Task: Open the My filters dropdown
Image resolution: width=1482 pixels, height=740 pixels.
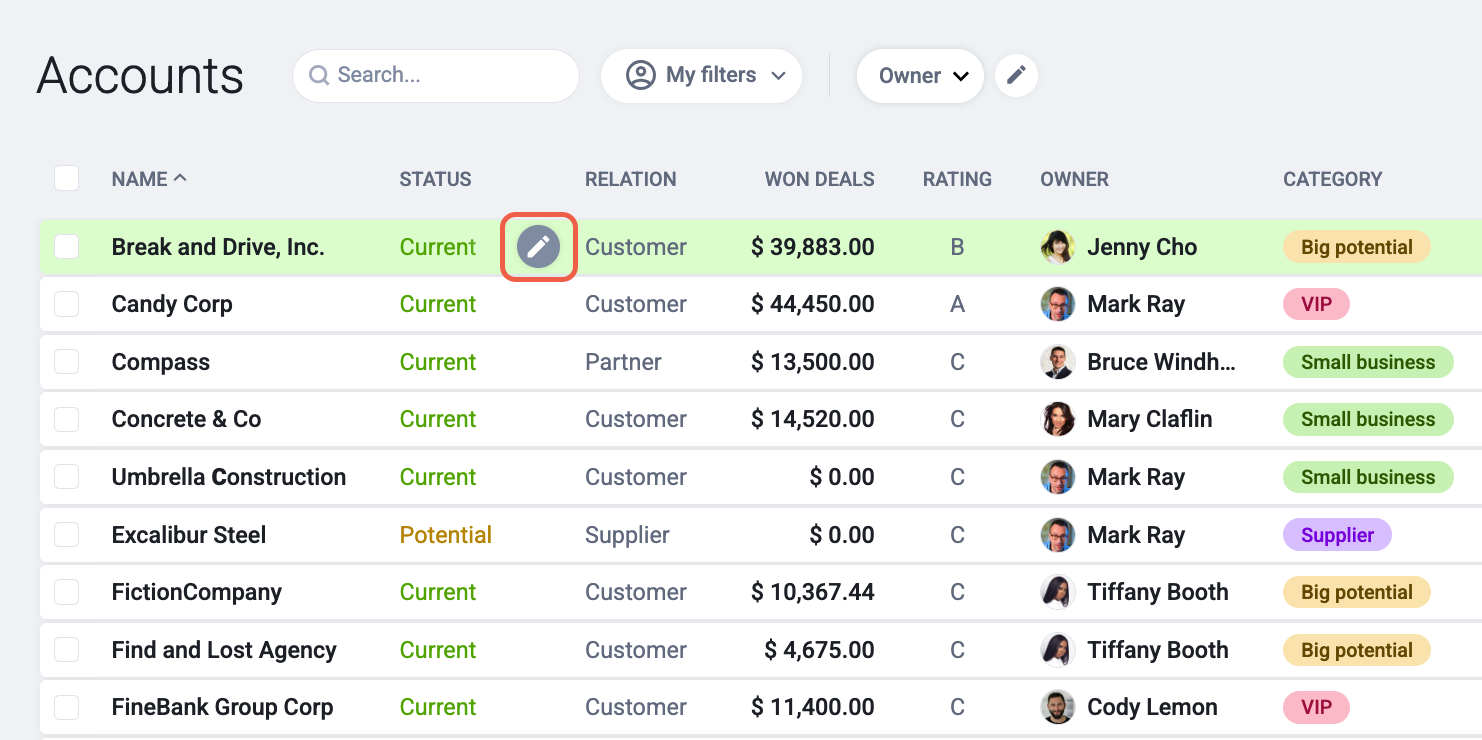Action: [x=701, y=75]
